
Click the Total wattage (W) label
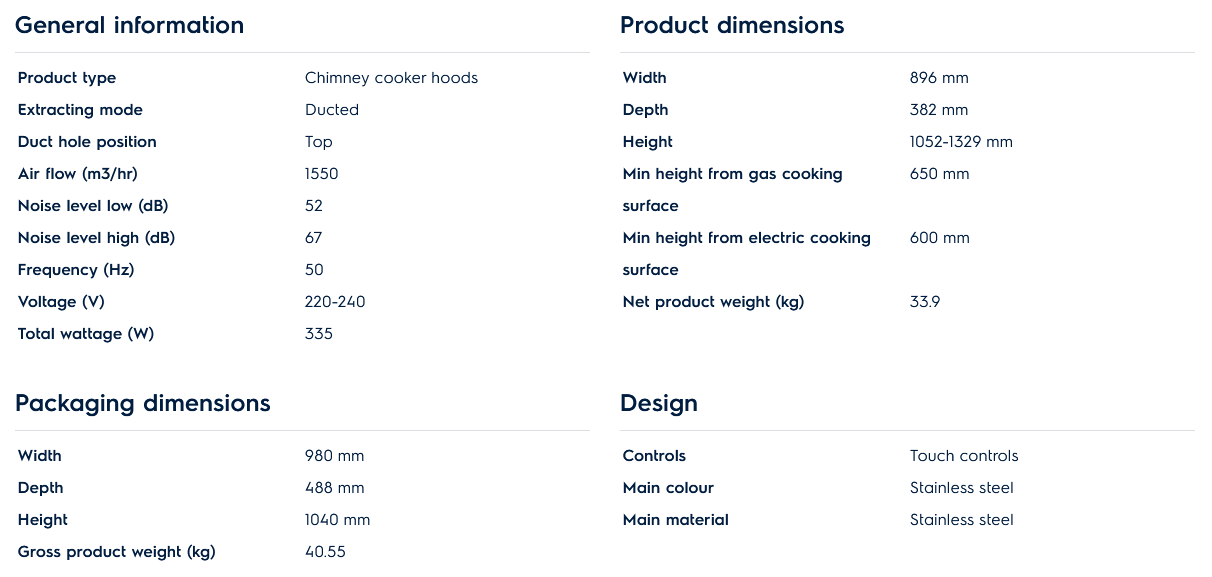tap(86, 334)
